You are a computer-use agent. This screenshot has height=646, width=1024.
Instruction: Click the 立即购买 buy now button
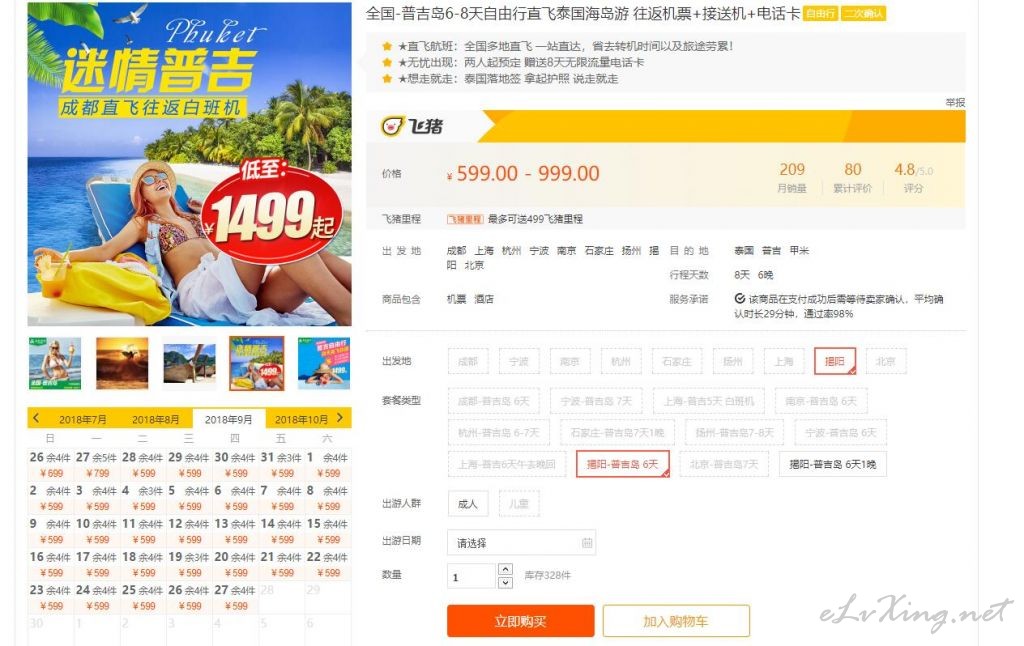(x=520, y=621)
